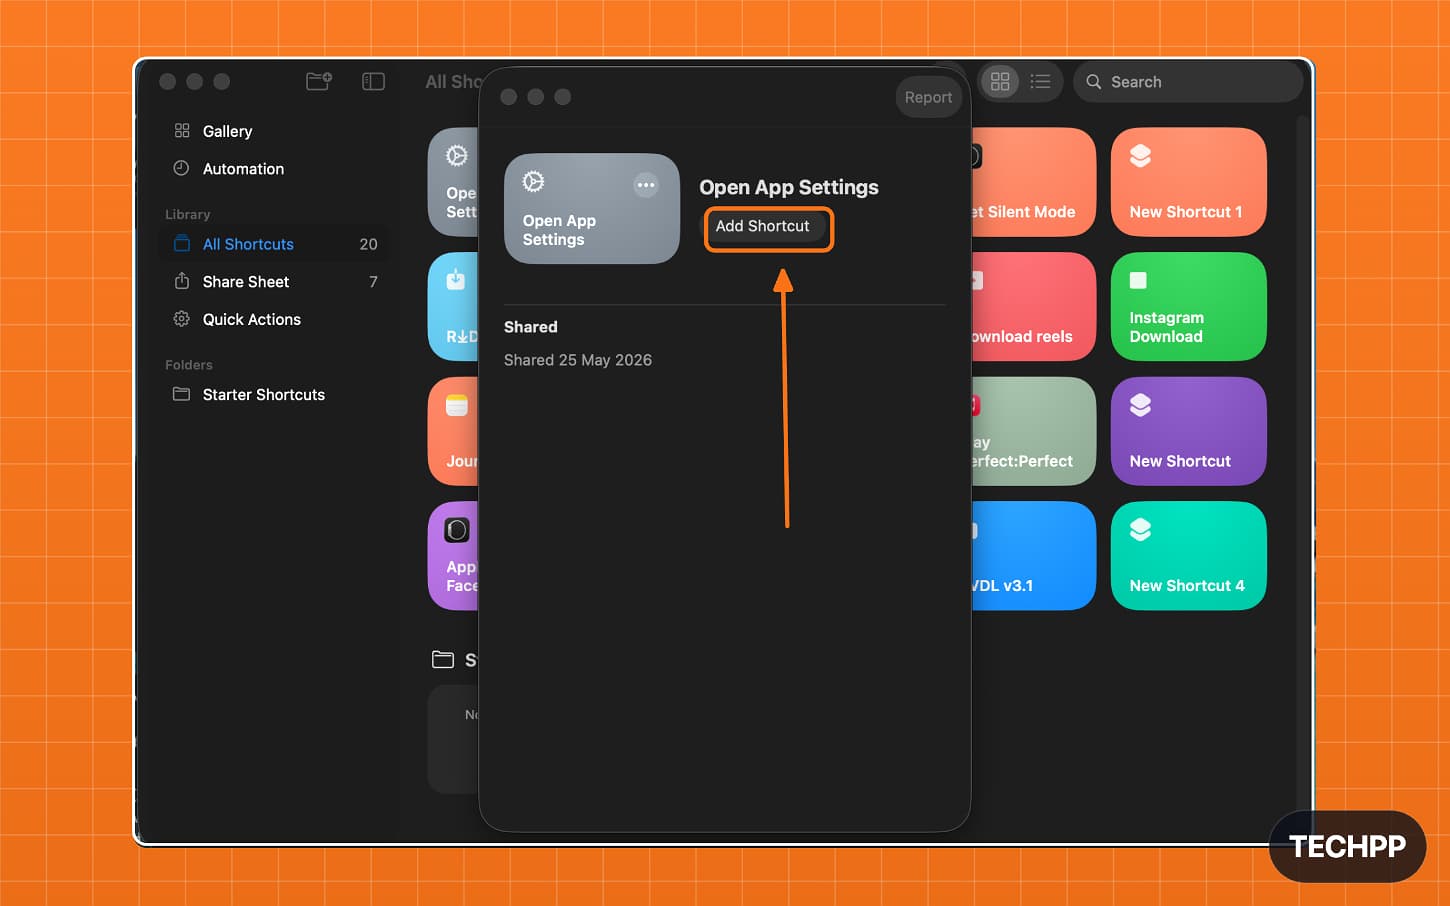Open the Perfect:Perfect shortcut card

point(1033,431)
